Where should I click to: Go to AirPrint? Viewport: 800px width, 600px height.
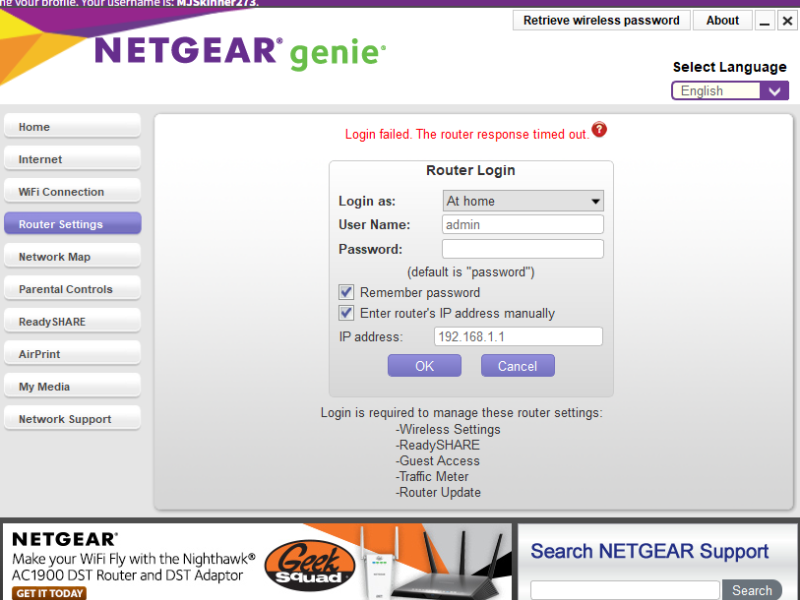[72, 354]
